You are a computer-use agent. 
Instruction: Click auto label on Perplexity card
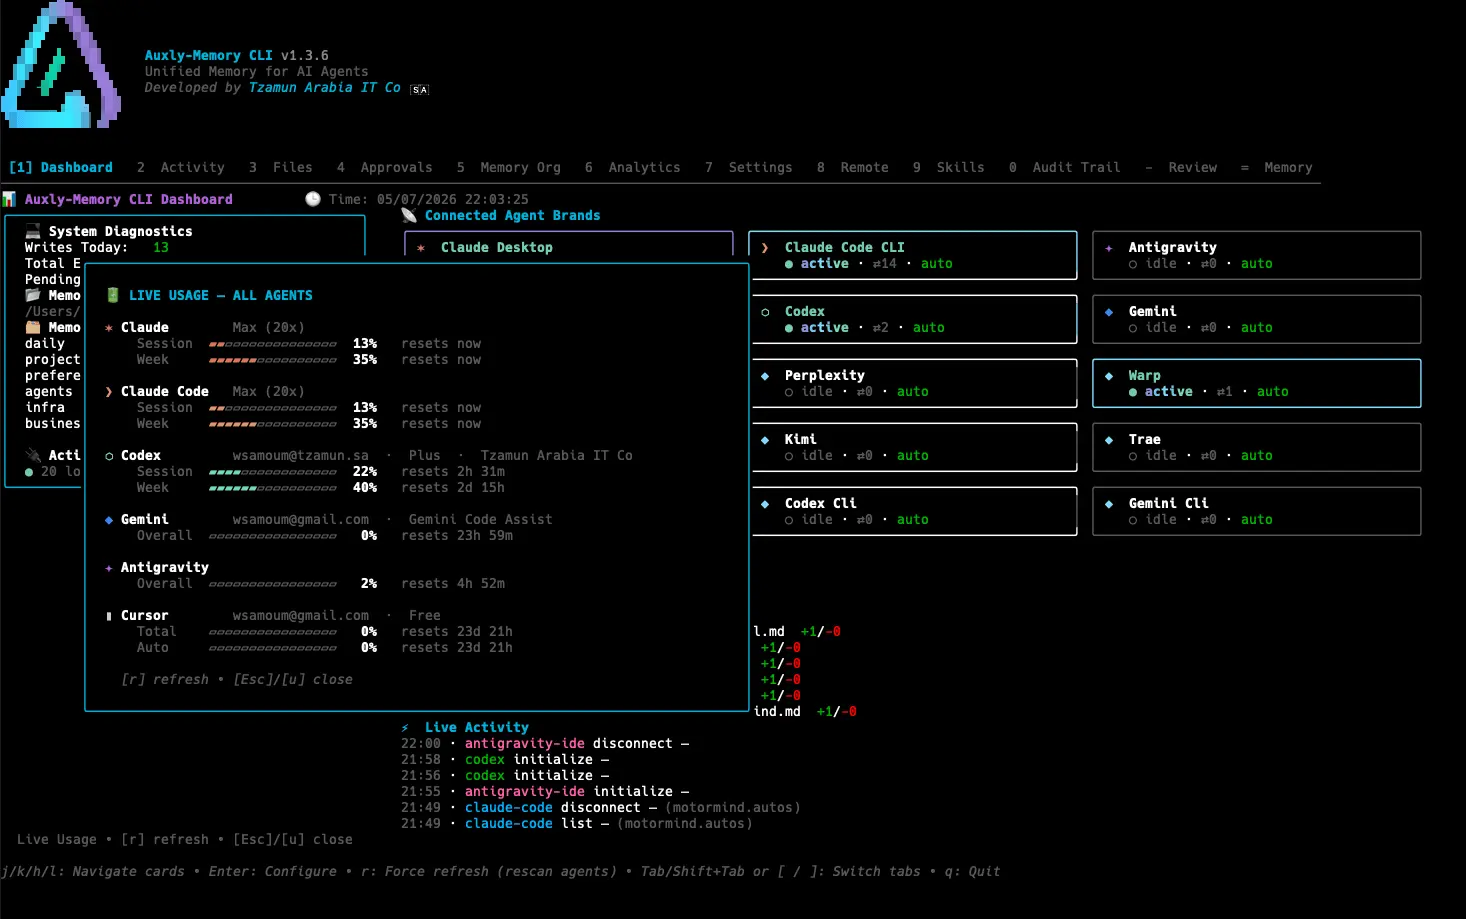click(x=913, y=392)
